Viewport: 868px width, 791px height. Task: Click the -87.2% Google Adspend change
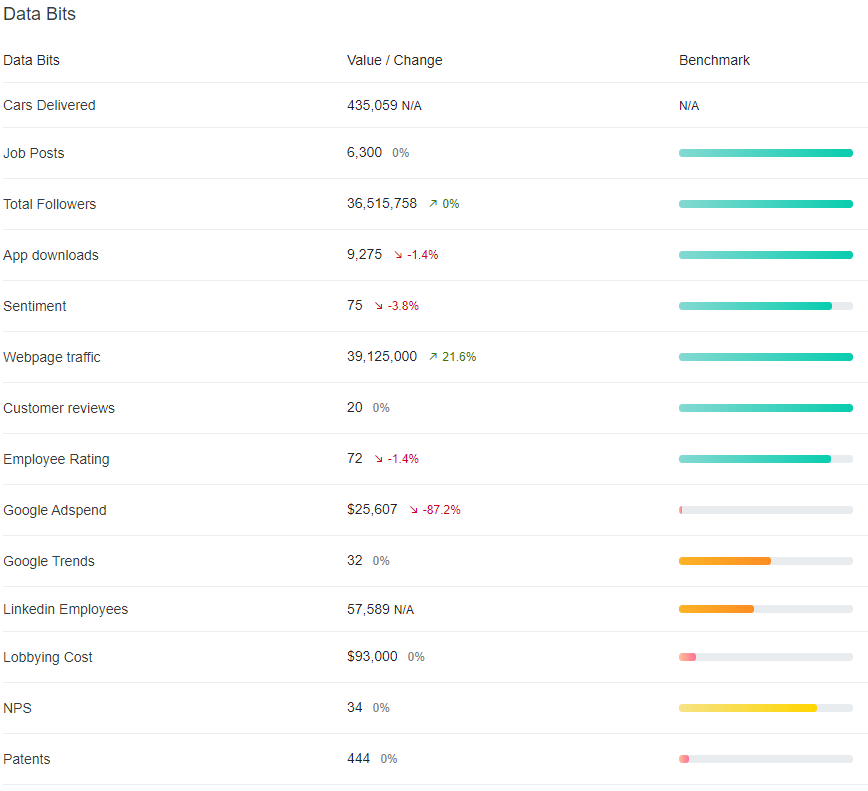442,510
